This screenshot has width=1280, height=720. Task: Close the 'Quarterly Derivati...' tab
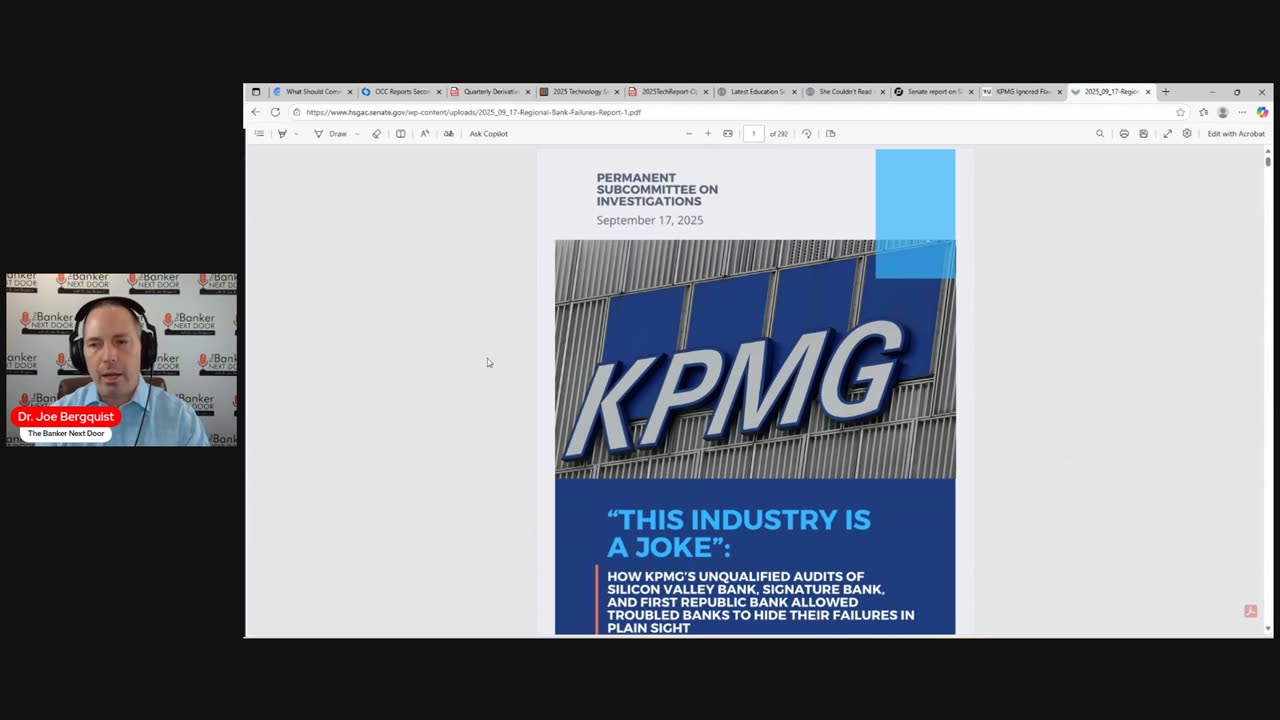point(528,92)
